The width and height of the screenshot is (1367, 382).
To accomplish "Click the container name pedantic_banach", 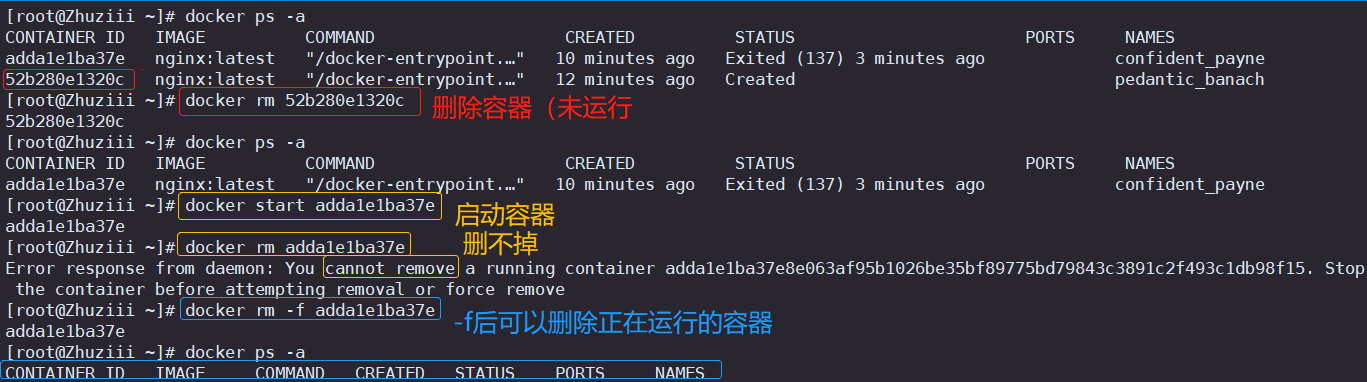I will pyautogui.click(x=1189, y=80).
